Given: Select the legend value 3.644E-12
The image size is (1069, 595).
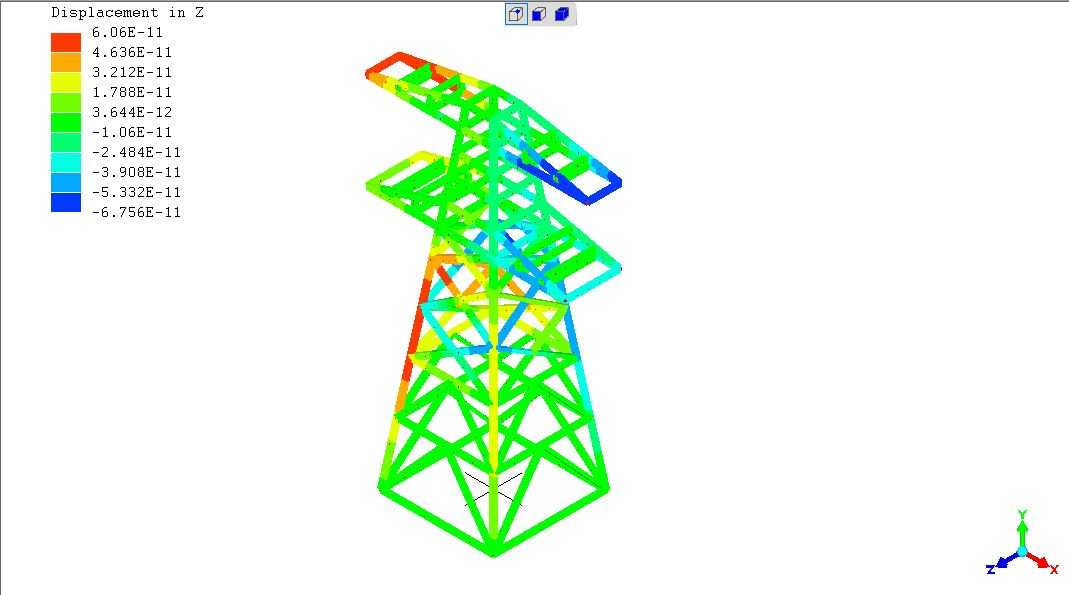Looking at the screenshot, I should pos(132,112).
